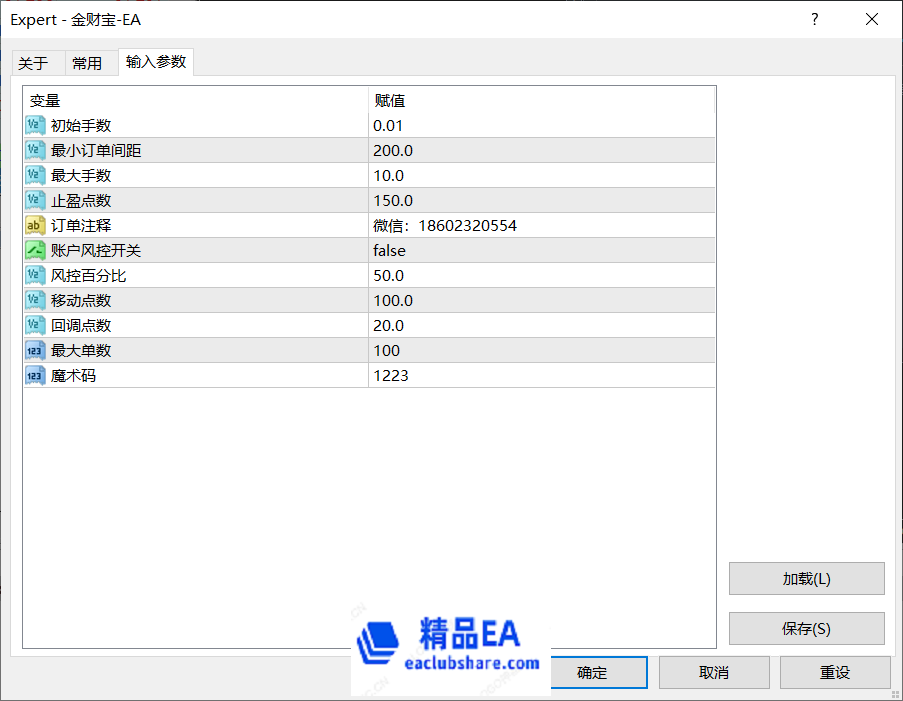This screenshot has height=701, width=903.
Task: Click the 账户风控开关 boolean type icon
Action: [x=35, y=250]
